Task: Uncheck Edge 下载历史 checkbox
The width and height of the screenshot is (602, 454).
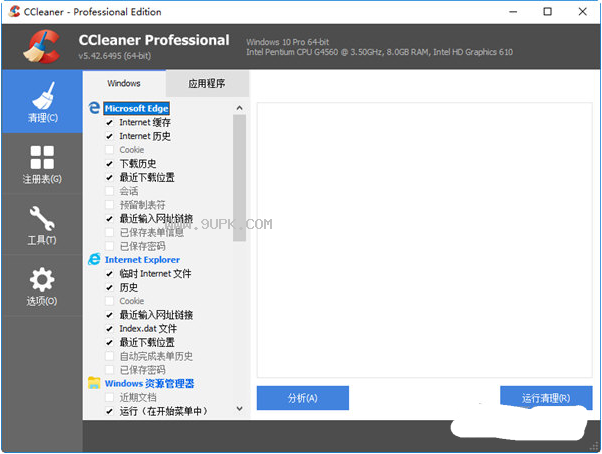Action: [x=109, y=164]
